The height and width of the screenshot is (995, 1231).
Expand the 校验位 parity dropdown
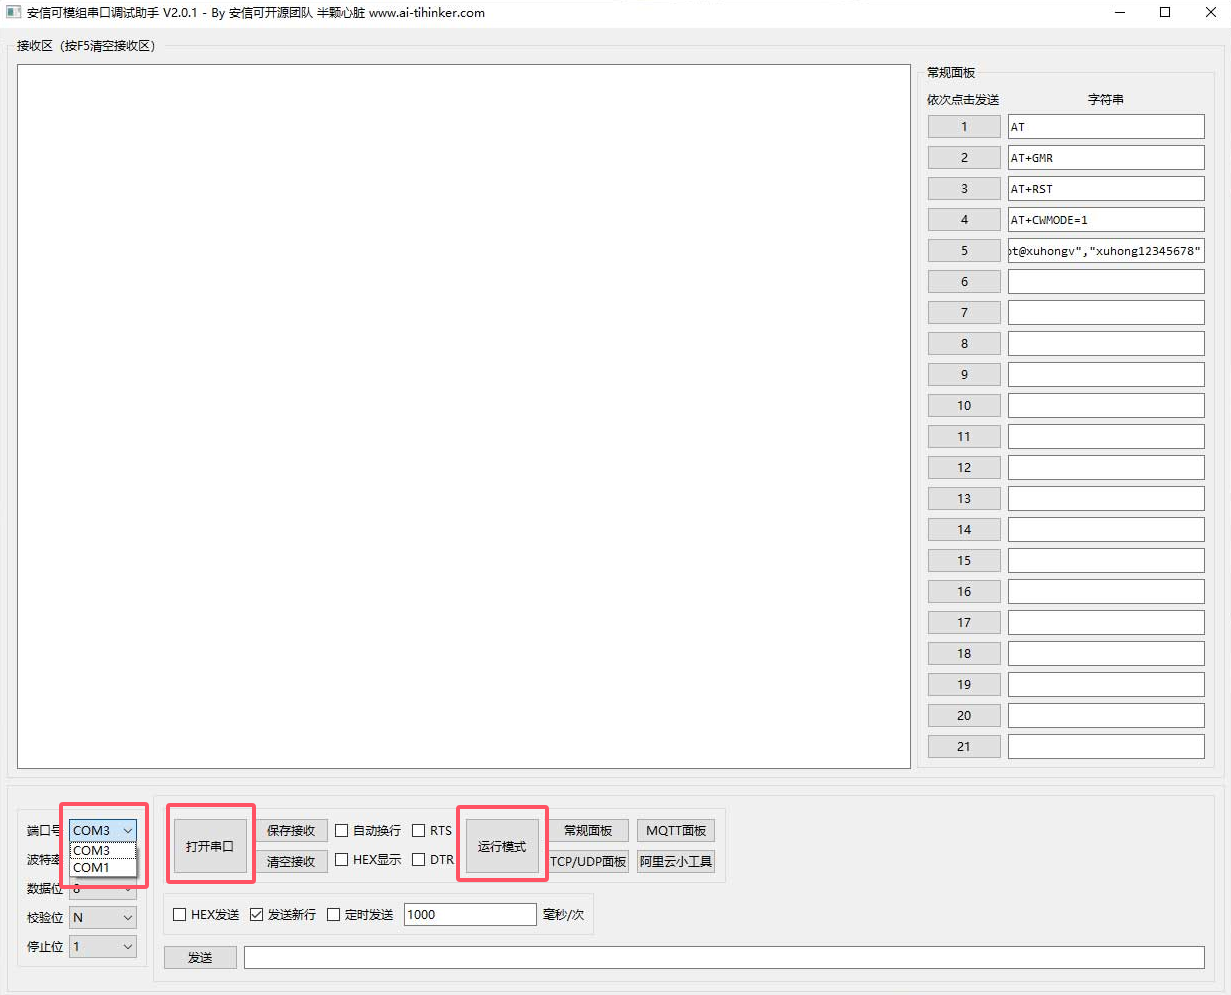click(x=103, y=917)
